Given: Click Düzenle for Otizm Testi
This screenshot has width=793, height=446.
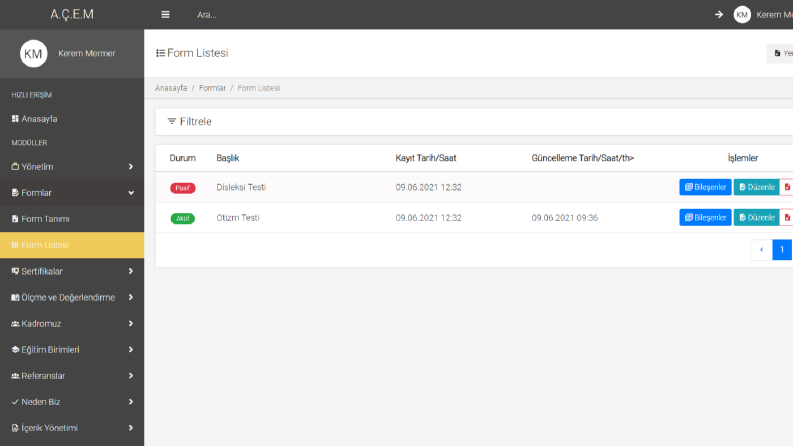Looking at the screenshot, I should coord(757,217).
